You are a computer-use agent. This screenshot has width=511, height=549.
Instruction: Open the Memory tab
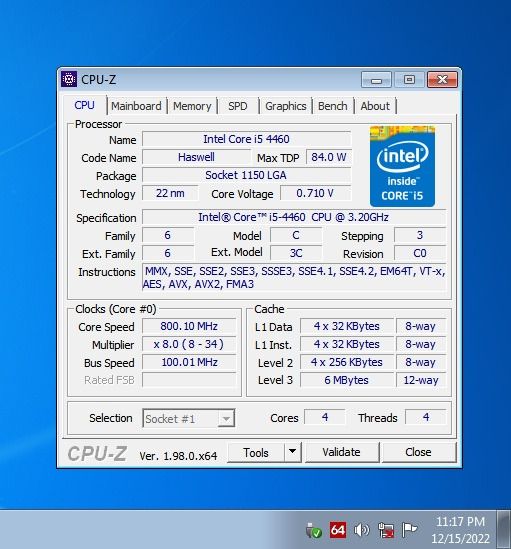tap(192, 106)
